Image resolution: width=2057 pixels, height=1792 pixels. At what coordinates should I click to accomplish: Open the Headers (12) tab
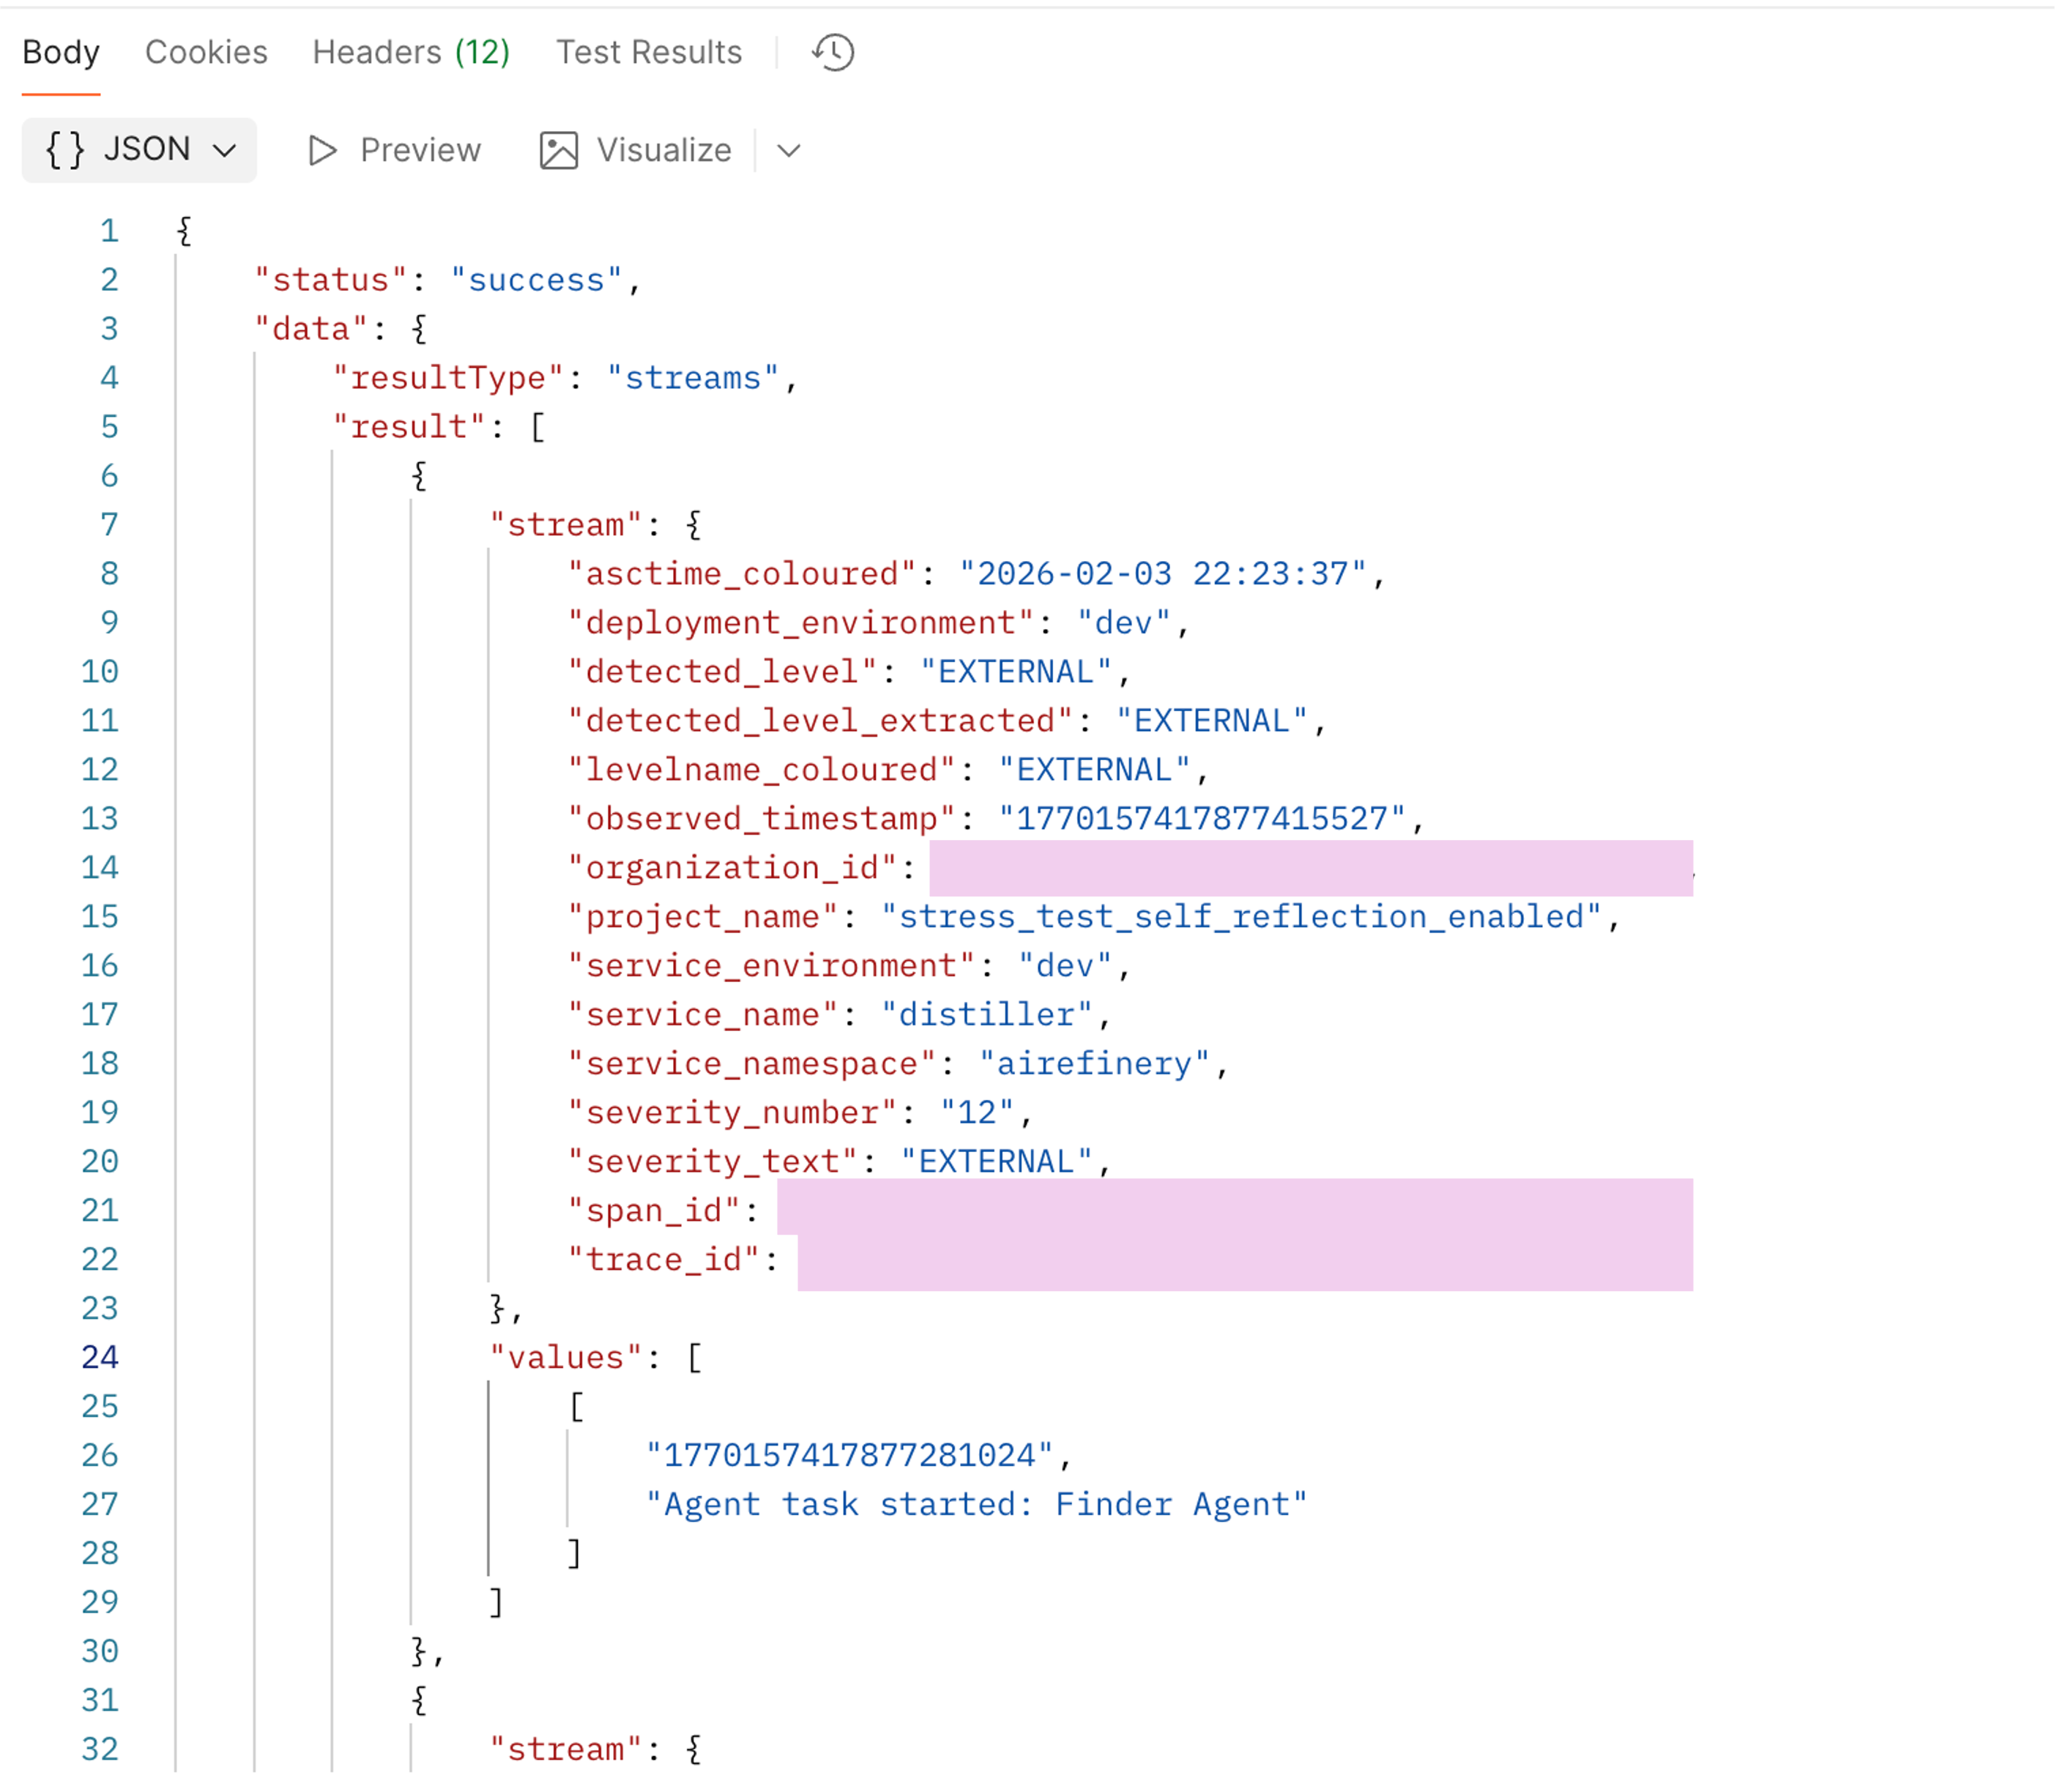[x=411, y=52]
